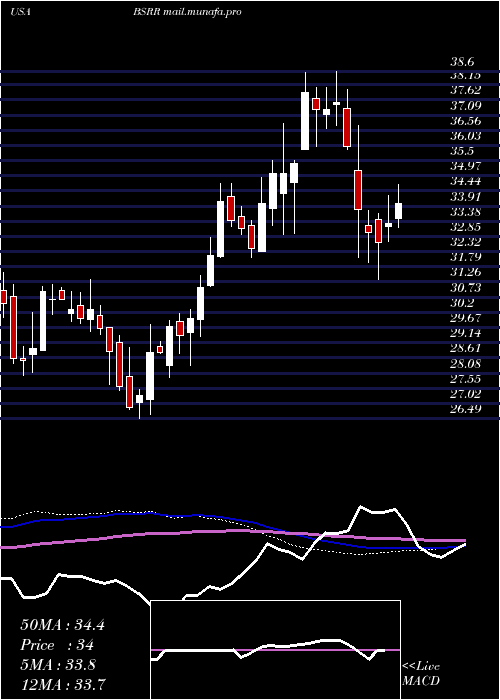
Task: Click the 29.14 price axis label
Action: 466,333
